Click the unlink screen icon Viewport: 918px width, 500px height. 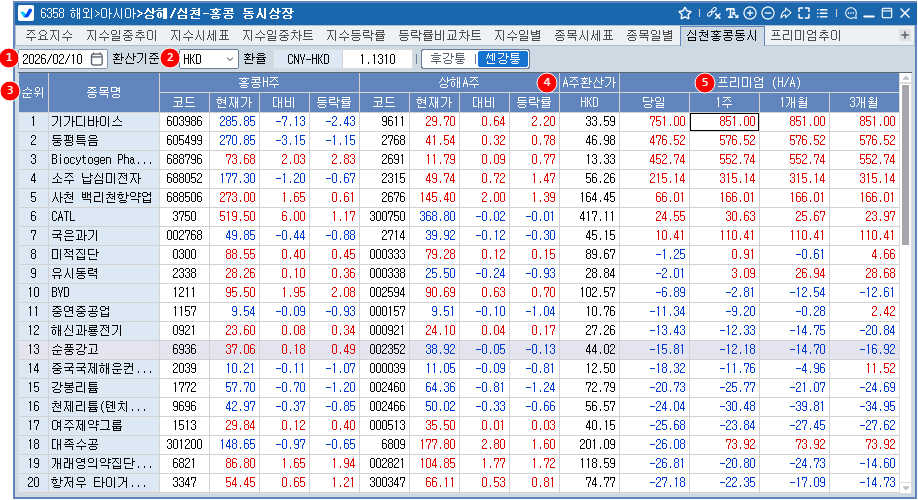click(x=712, y=13)
